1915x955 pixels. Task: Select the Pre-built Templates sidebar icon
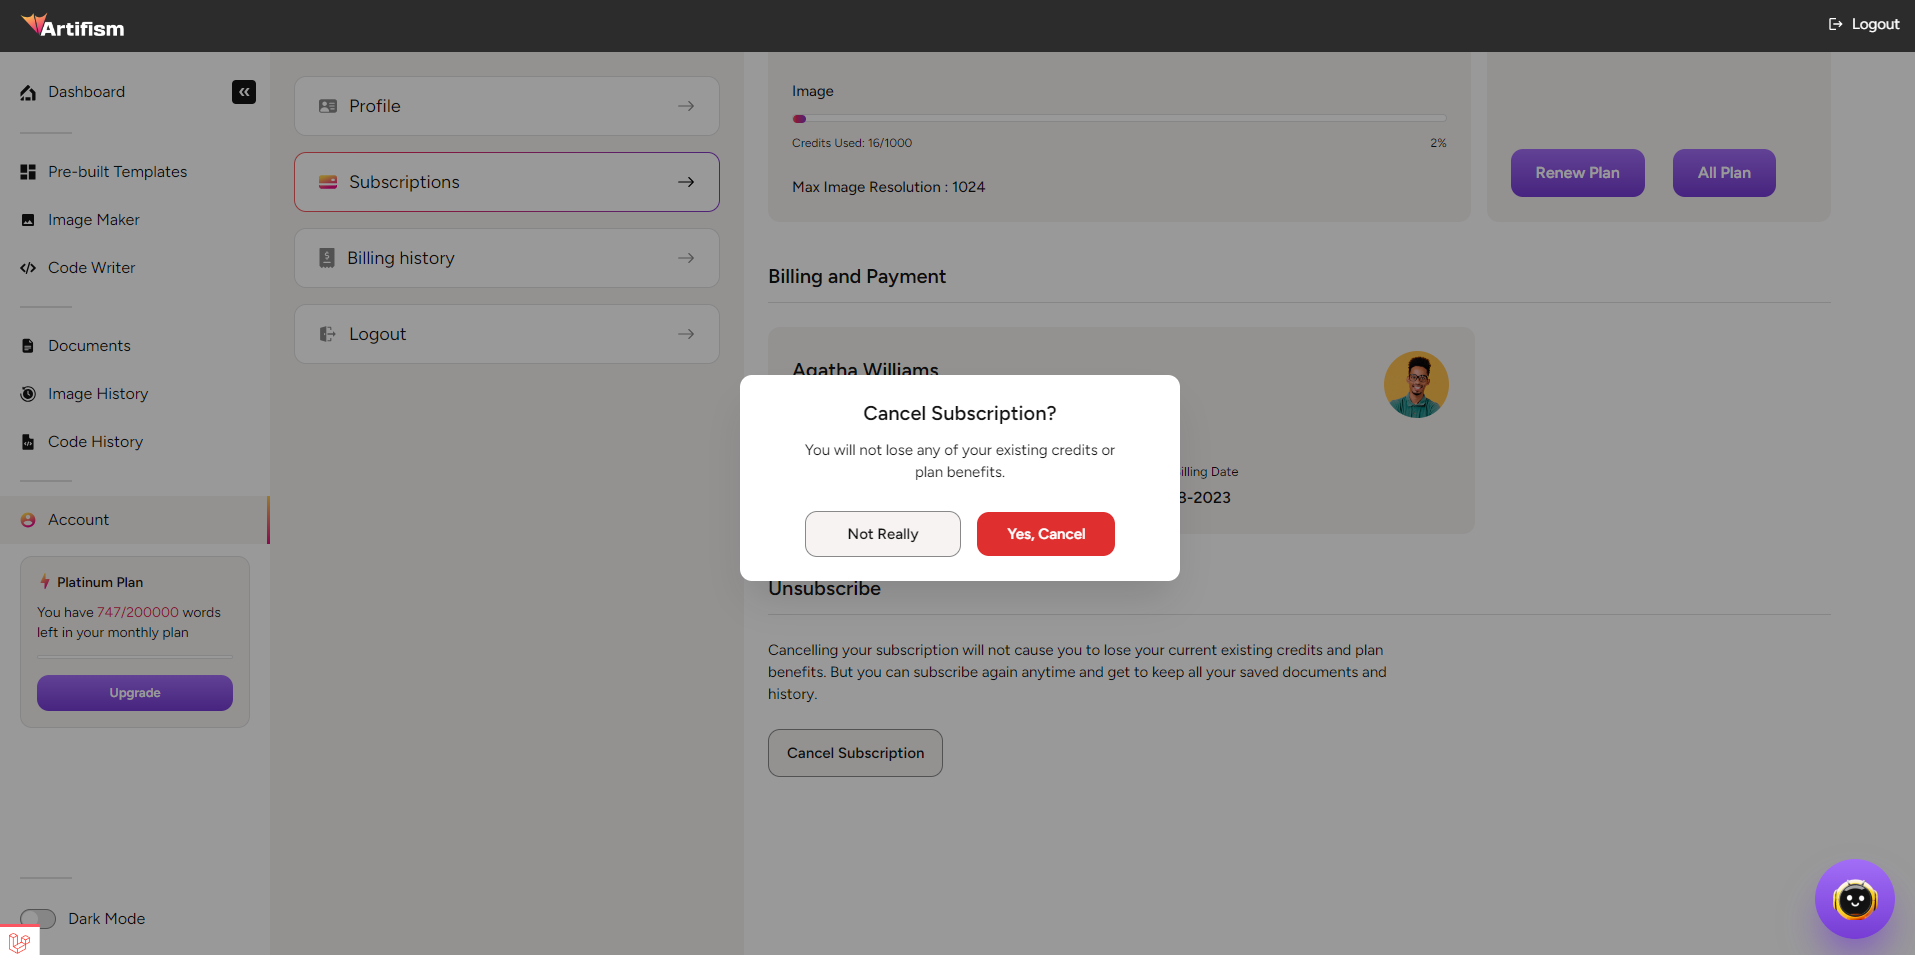28,171
